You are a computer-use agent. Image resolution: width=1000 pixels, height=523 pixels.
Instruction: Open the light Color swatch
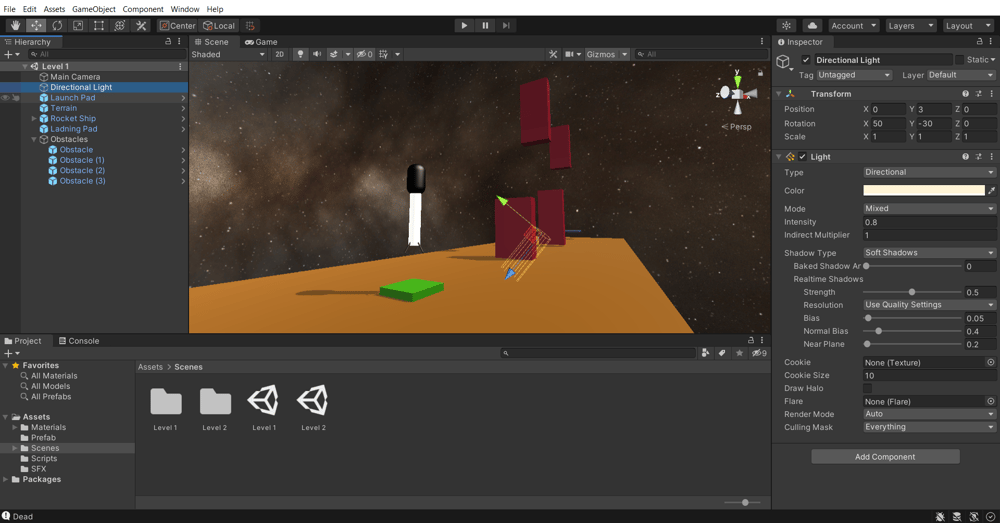(x=923, y=190)
